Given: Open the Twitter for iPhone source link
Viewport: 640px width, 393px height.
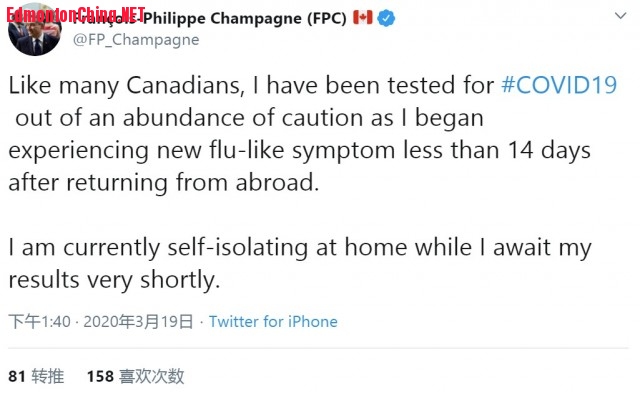Looking at the screenshot, I should 273,322.
